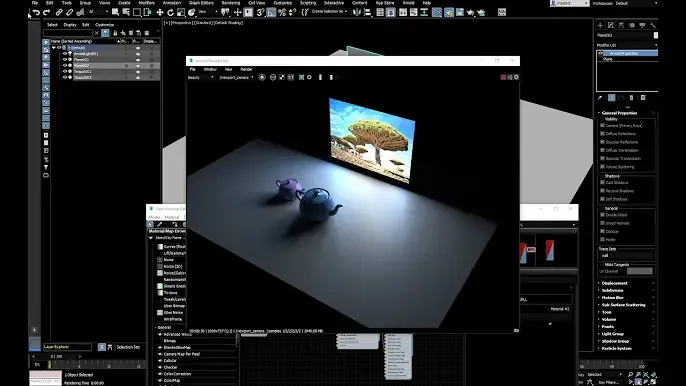686x386 pixels.
Task: Click the Undo arrow in main toolbar
Action: click(36, 12)
